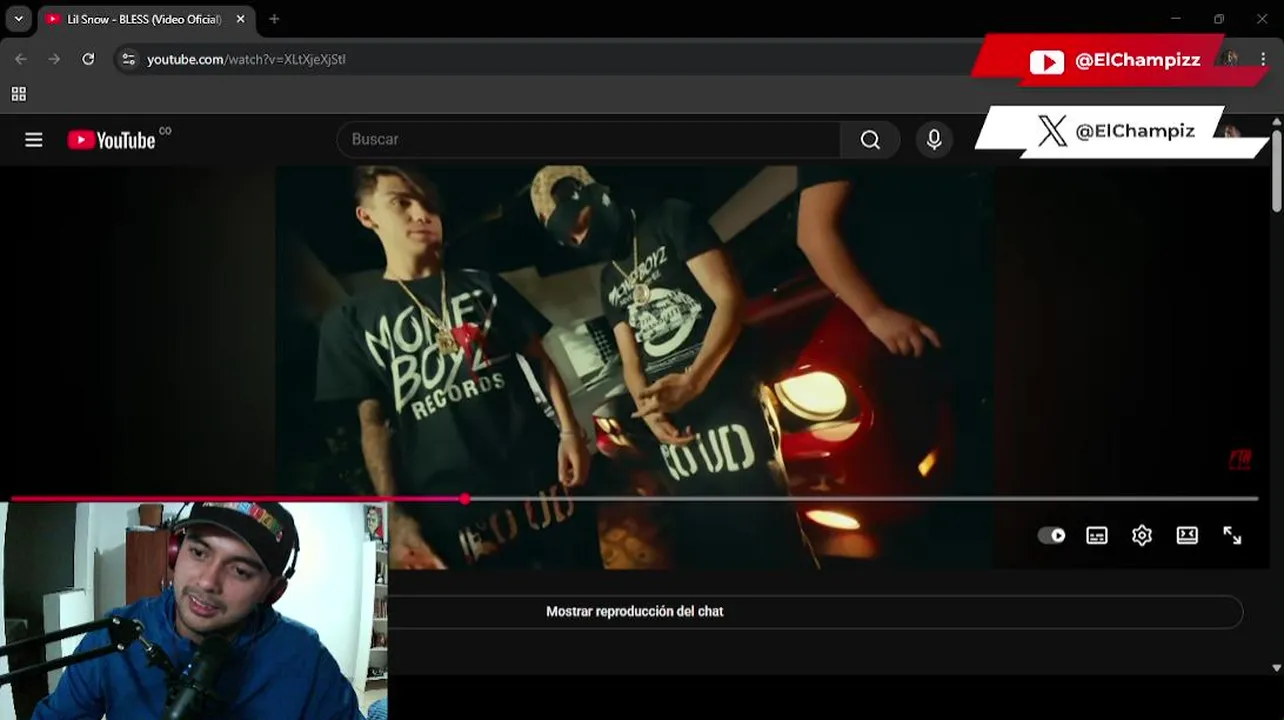Image resolution: width=1284 pixels, height=720 pixels.
Task: Turn on subtitles/captions
Action: coord(1097,535)
